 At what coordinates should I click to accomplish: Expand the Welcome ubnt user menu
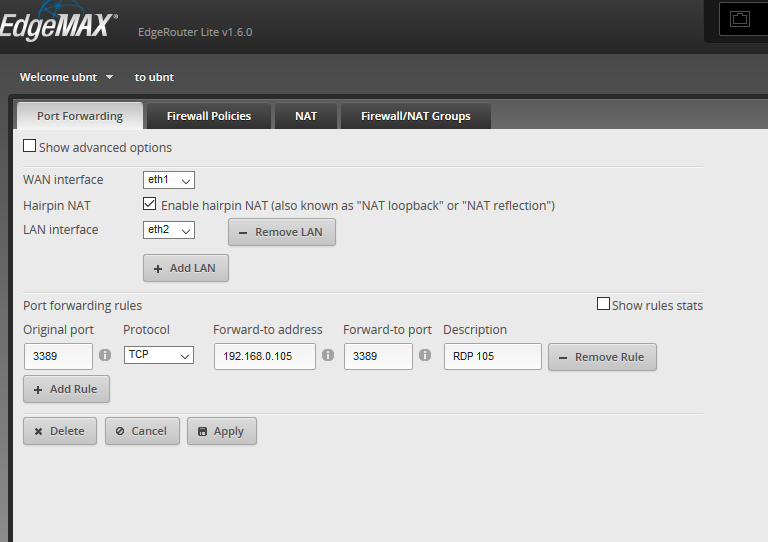(x=66, y=77)
